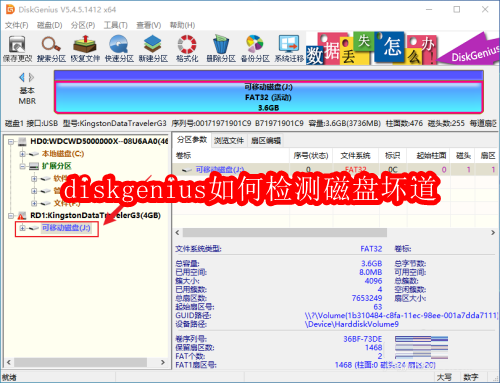The width and height of the screenshot is (500, 383).
Task: Click the volume serial number 36BF-73DE
Action: tap(363, 339)
